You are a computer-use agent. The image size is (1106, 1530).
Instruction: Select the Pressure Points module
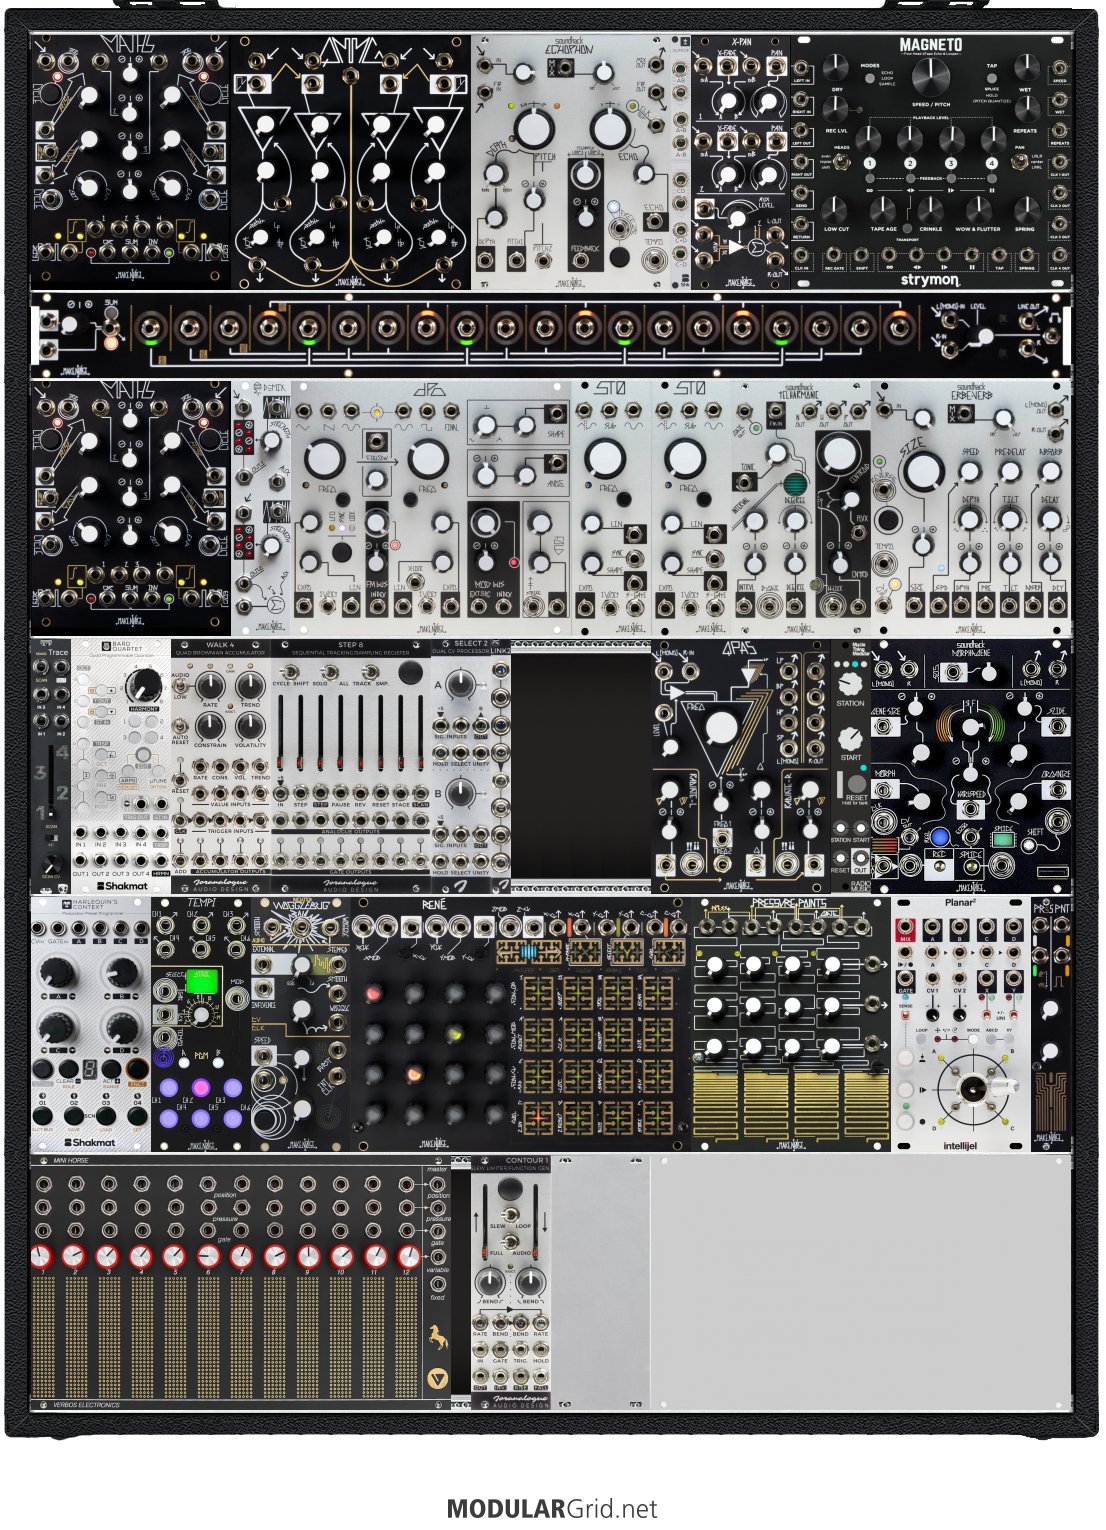[791, 1023]
